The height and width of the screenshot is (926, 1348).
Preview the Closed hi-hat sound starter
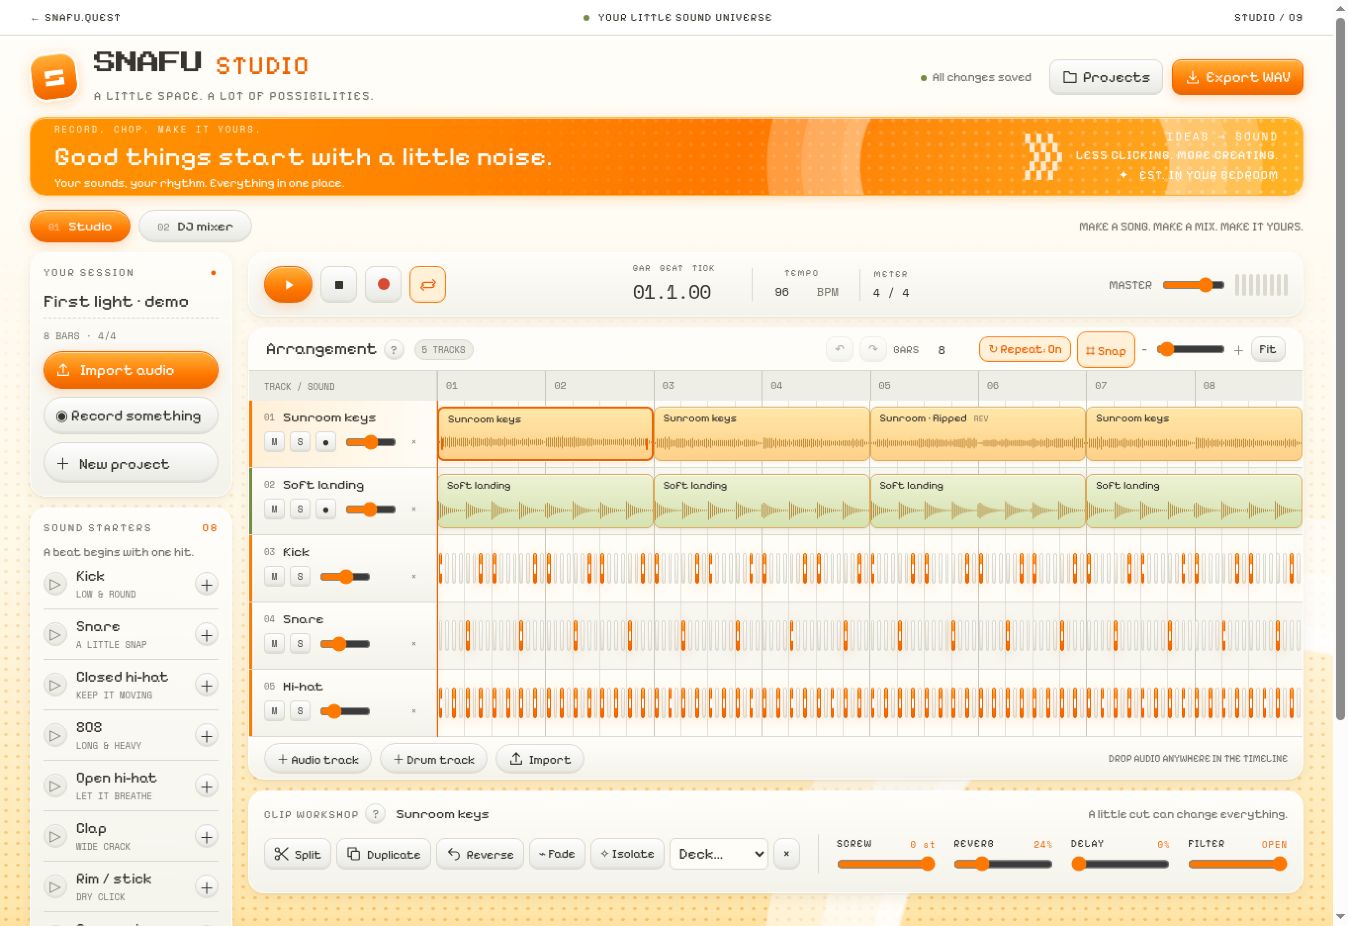pyautogui.click(x=55, y=686)
